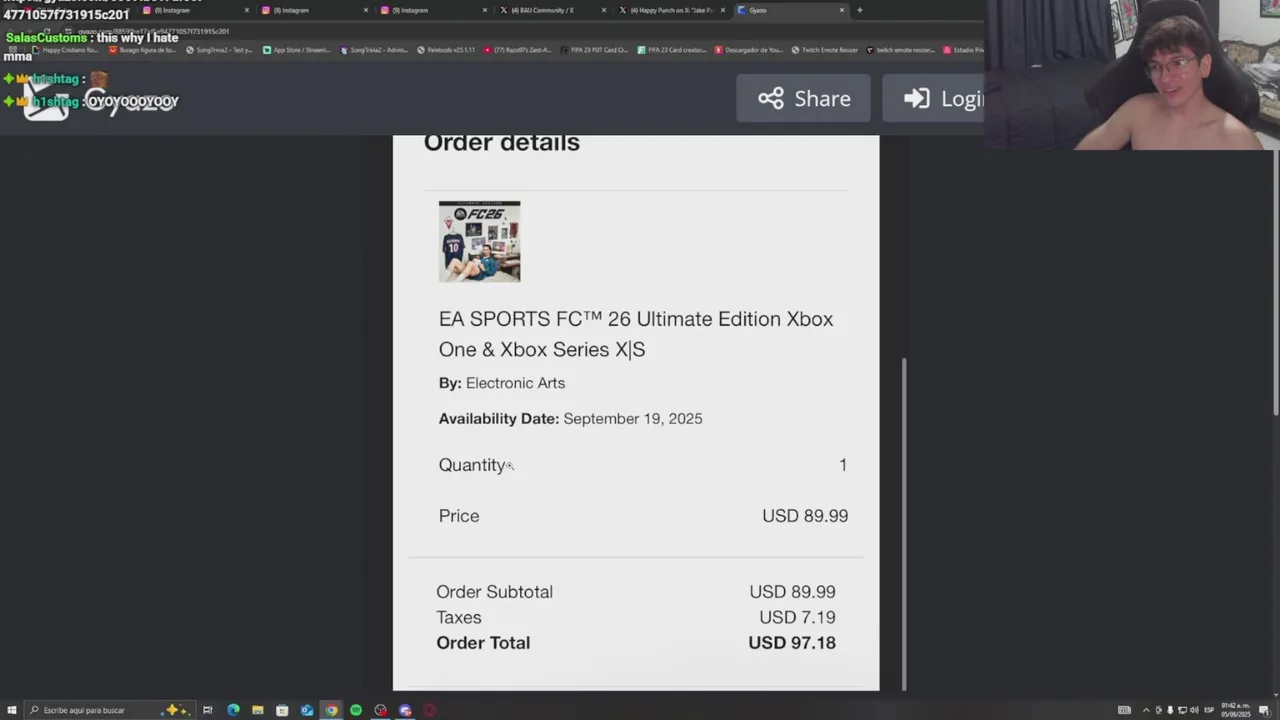
Task: Open the Outlook taskbar icon
Action: coord(307,710)
